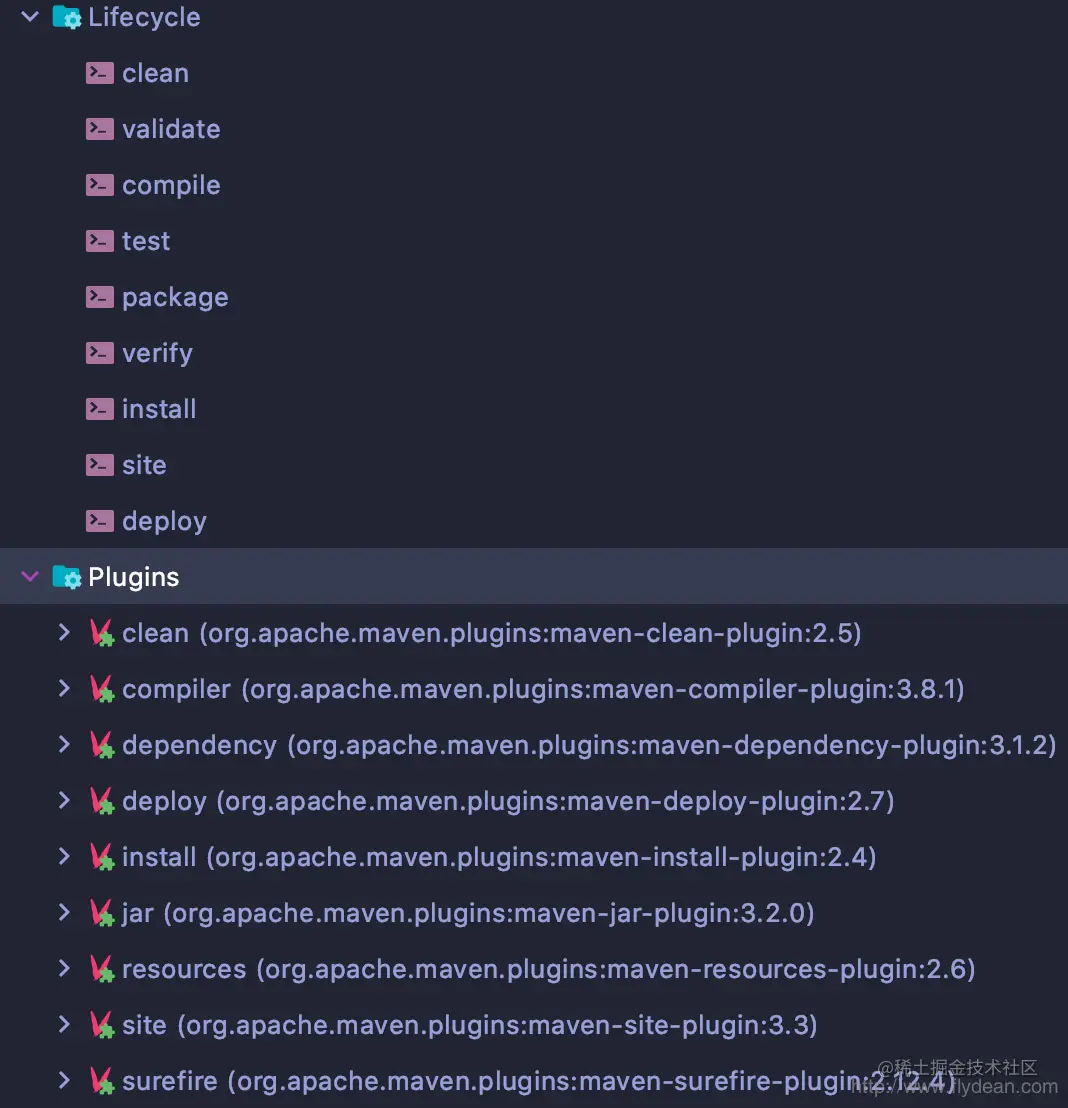This screenshot has height=1108, width=1068.
Task: Click the Lifecycle folder gear icon
Action: [67, 17]
